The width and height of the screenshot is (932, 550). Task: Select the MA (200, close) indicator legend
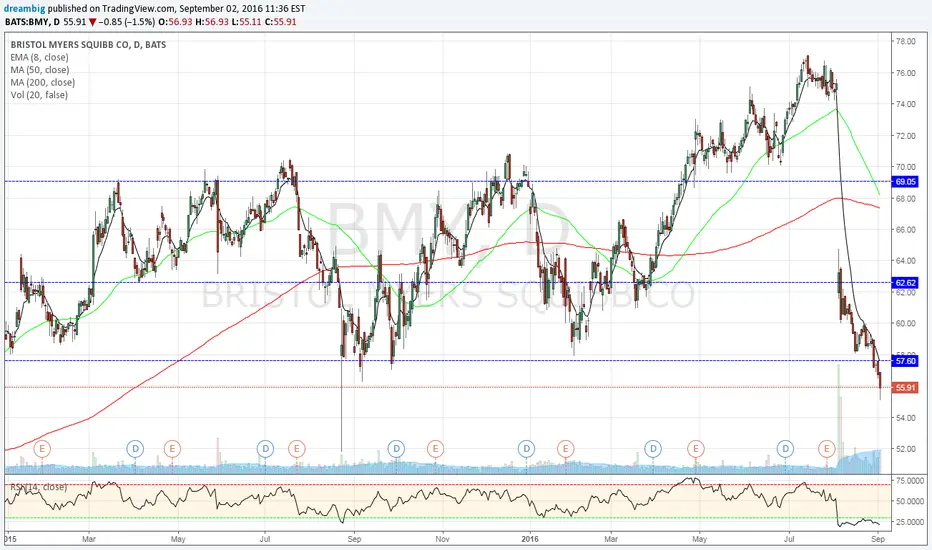tap(42, 82)
